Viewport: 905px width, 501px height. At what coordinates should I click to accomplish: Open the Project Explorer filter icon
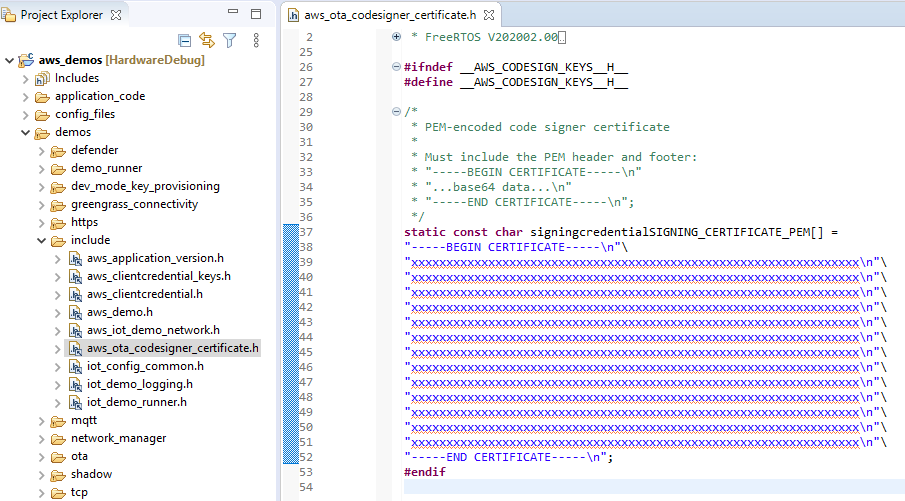click(x=230, y=40)
